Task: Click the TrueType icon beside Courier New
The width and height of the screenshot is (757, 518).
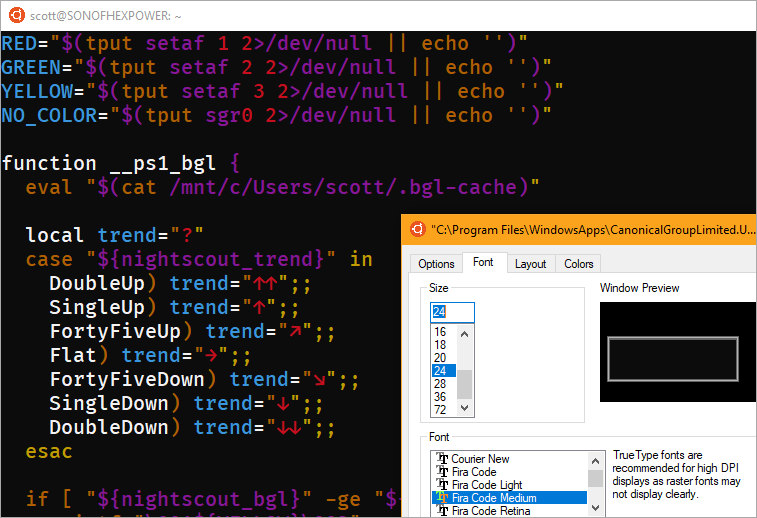Action: (x=443, y=460)
